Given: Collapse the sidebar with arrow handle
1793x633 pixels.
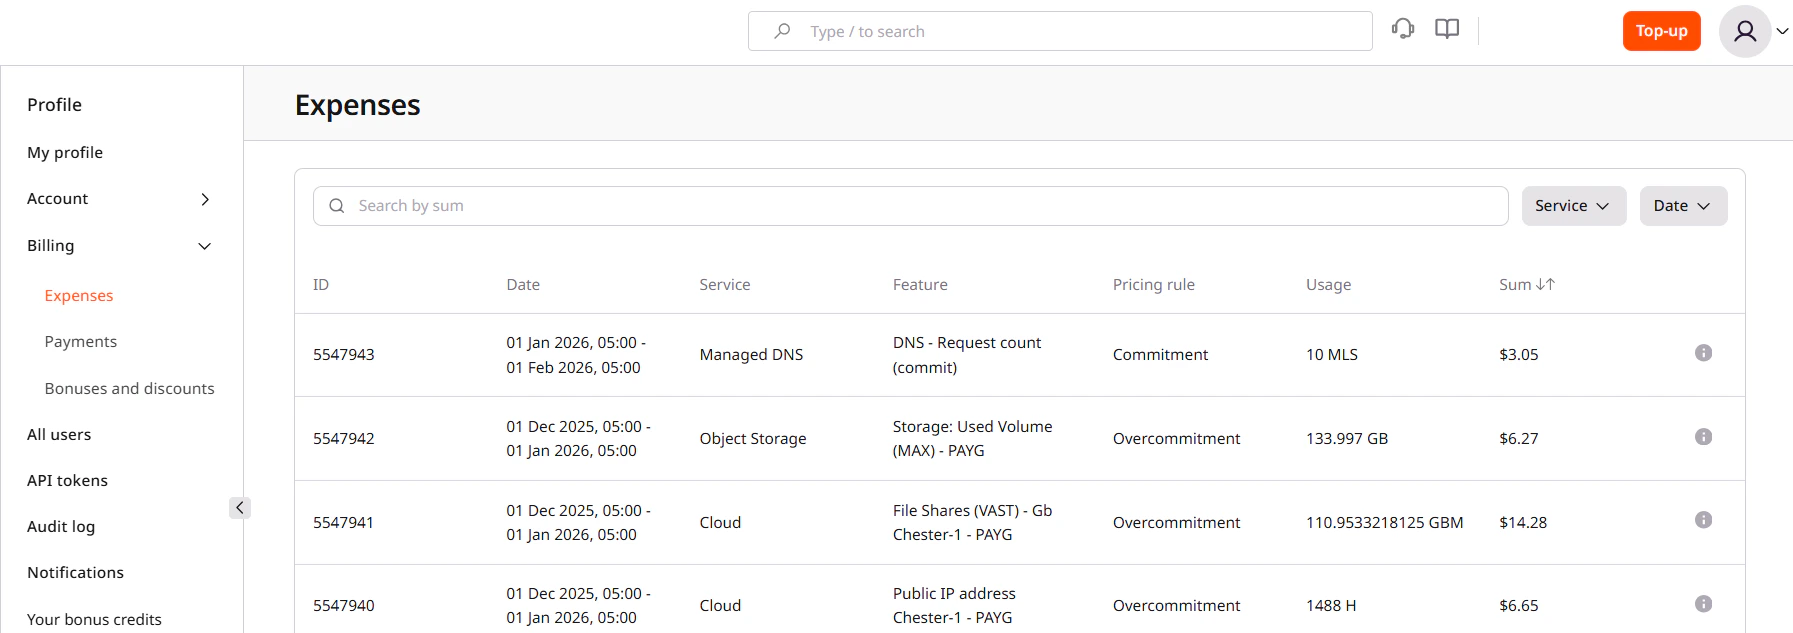Looking at the screenshot, I should click(240, 508).
